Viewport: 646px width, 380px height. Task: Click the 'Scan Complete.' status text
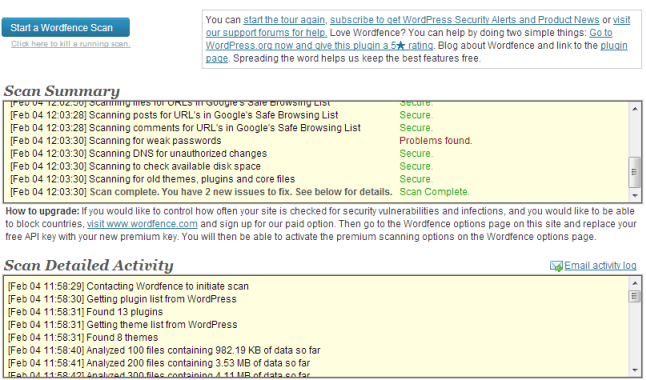tap(434, 192)
